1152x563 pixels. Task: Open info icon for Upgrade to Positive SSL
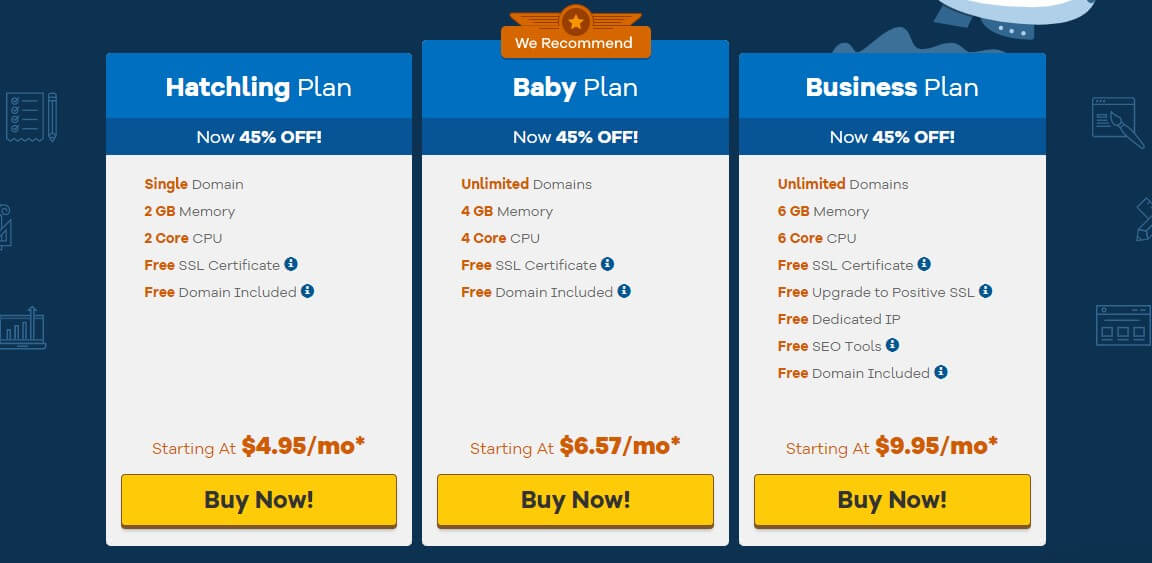tap(985, 291)
